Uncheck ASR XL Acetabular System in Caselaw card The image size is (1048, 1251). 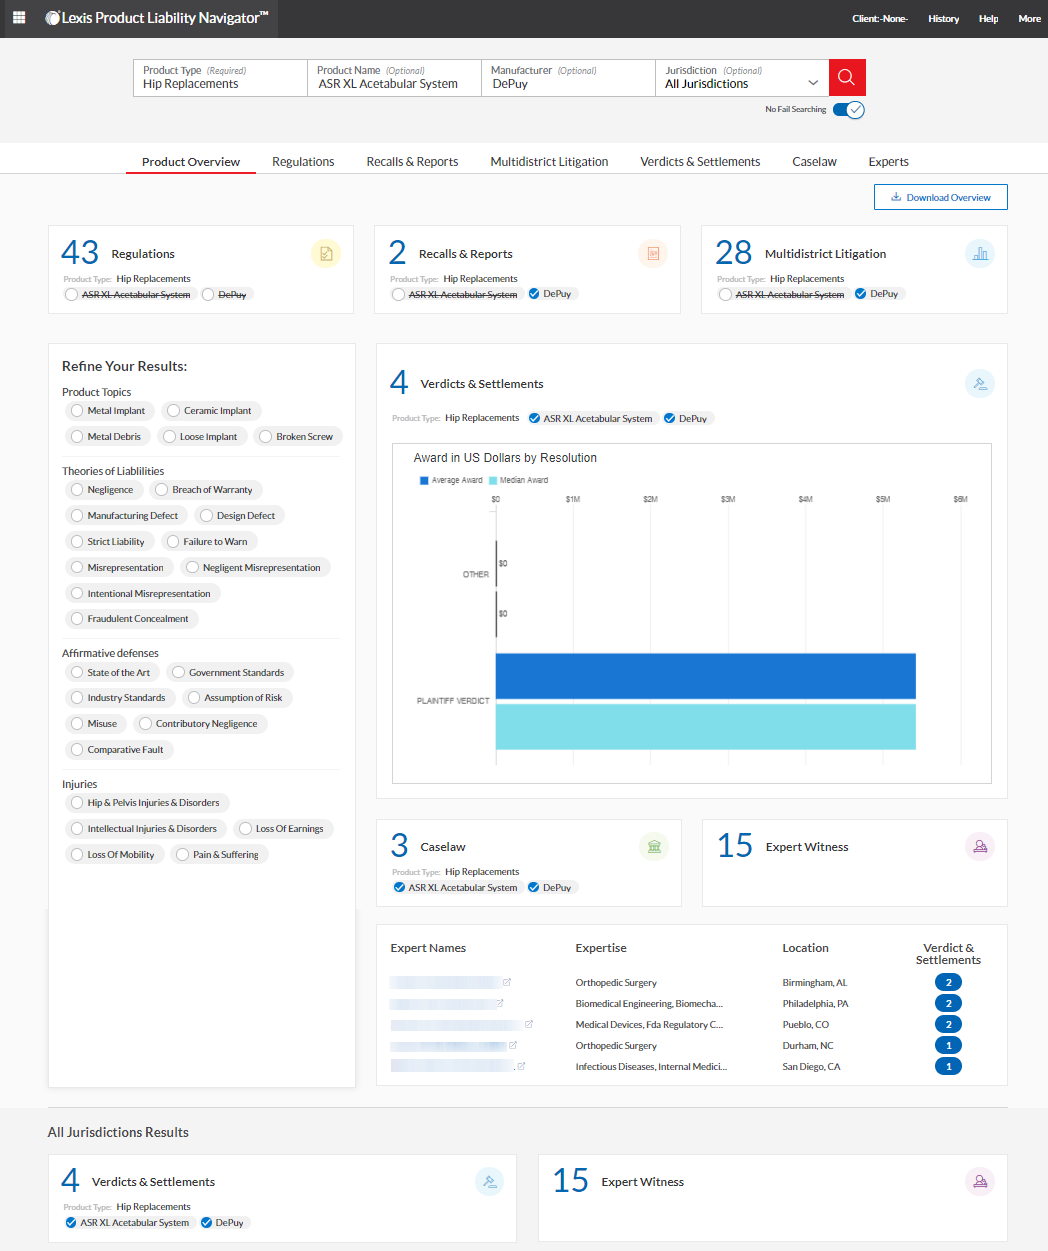pos(399,888)
